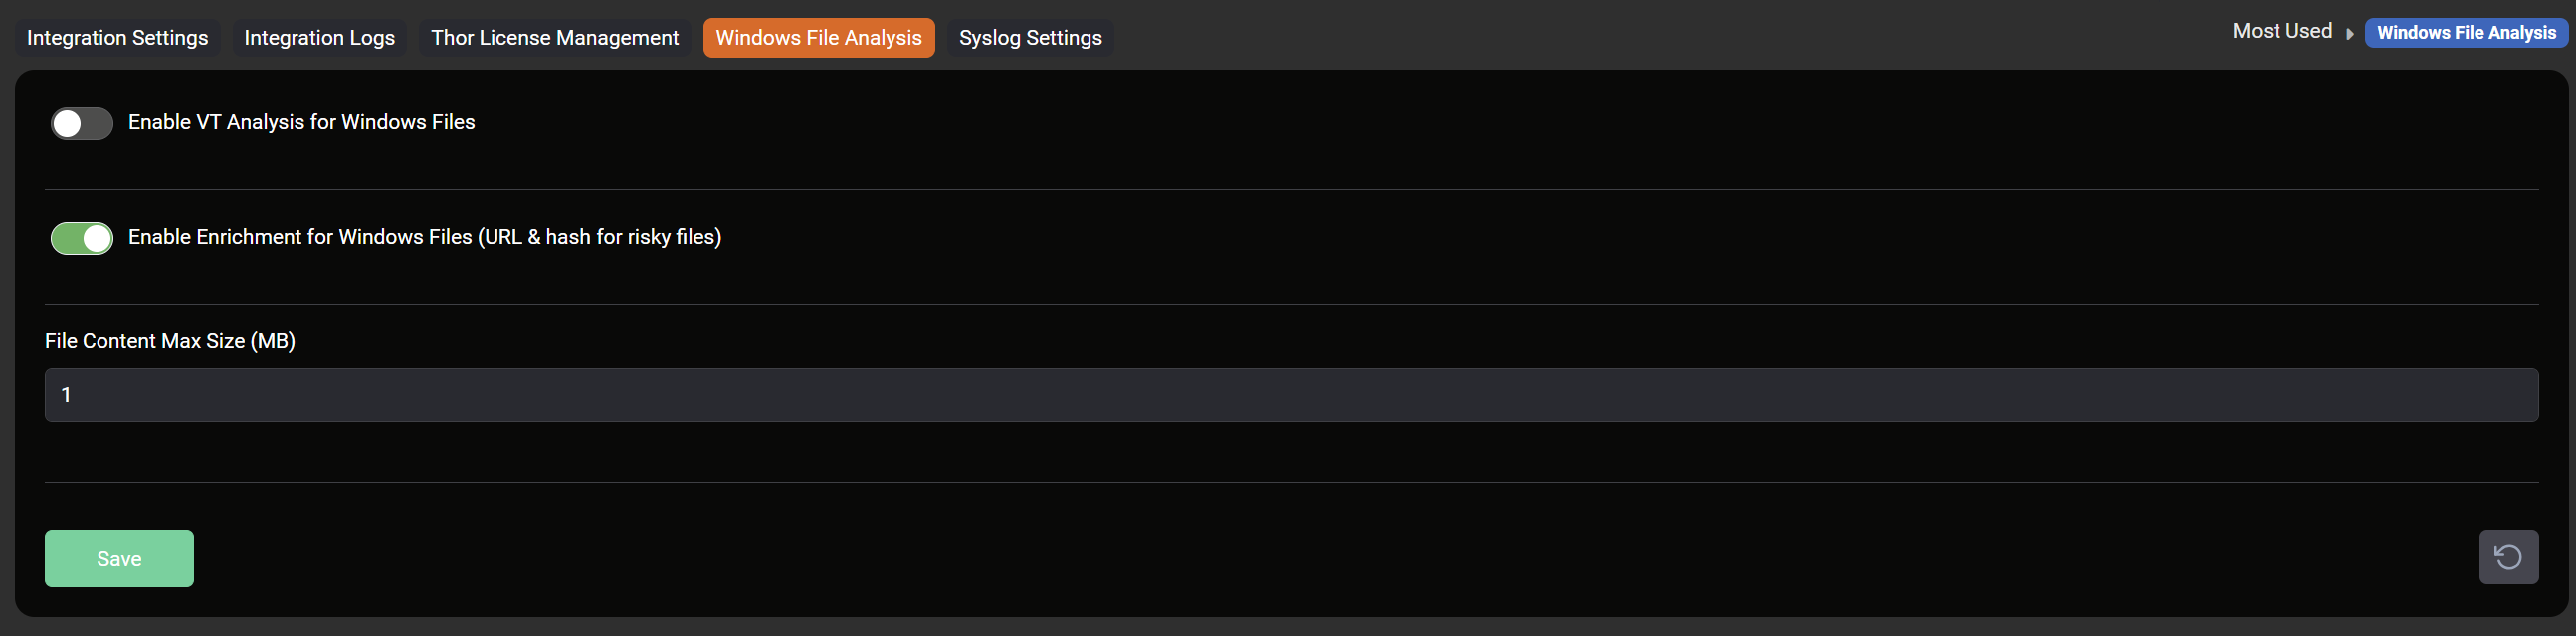Click the 'URL & hash for risky files' text
2576x636 pixels.
pos(600,237)
